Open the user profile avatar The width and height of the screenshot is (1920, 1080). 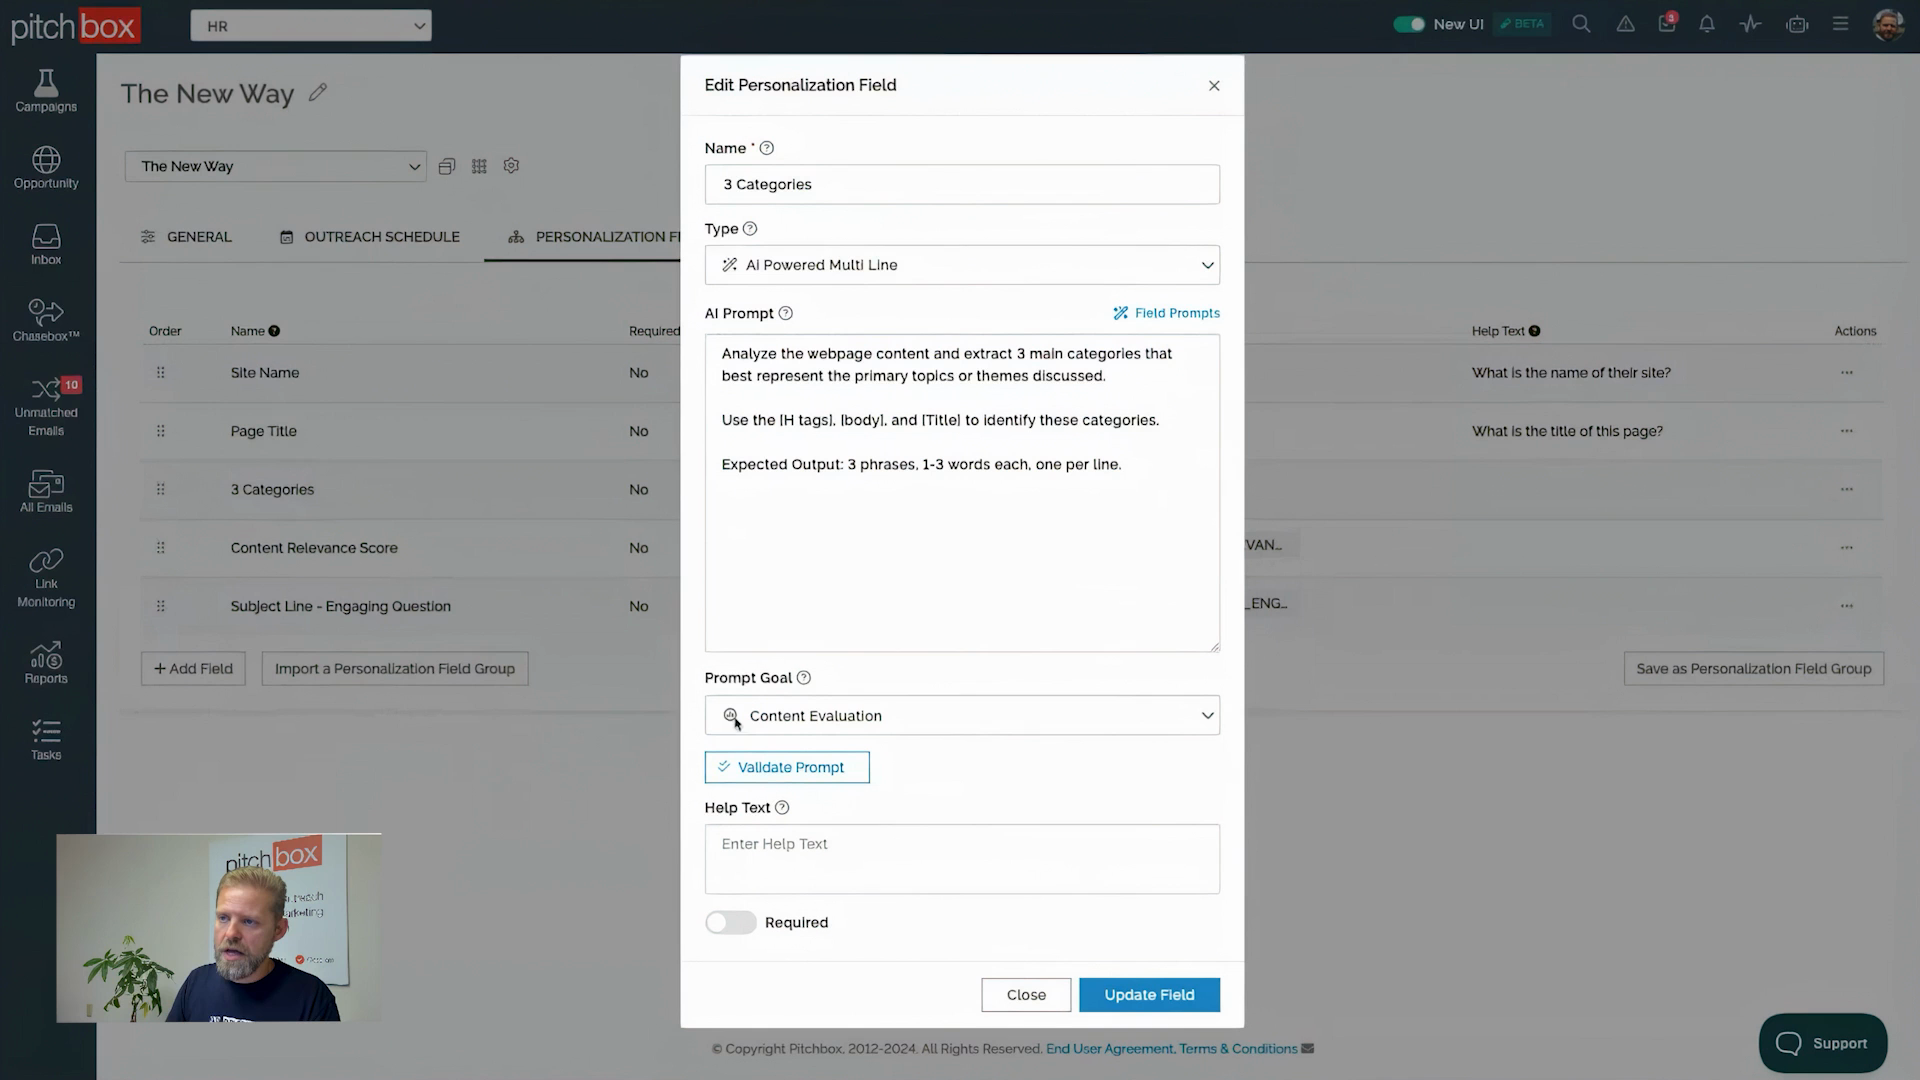click(1888, 25)
